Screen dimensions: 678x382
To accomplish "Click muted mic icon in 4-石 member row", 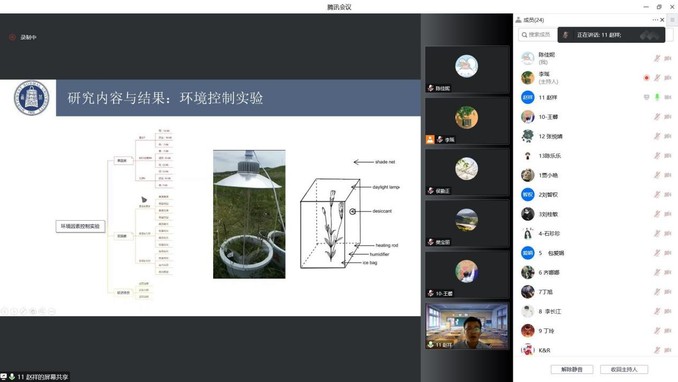I will 657,234.
